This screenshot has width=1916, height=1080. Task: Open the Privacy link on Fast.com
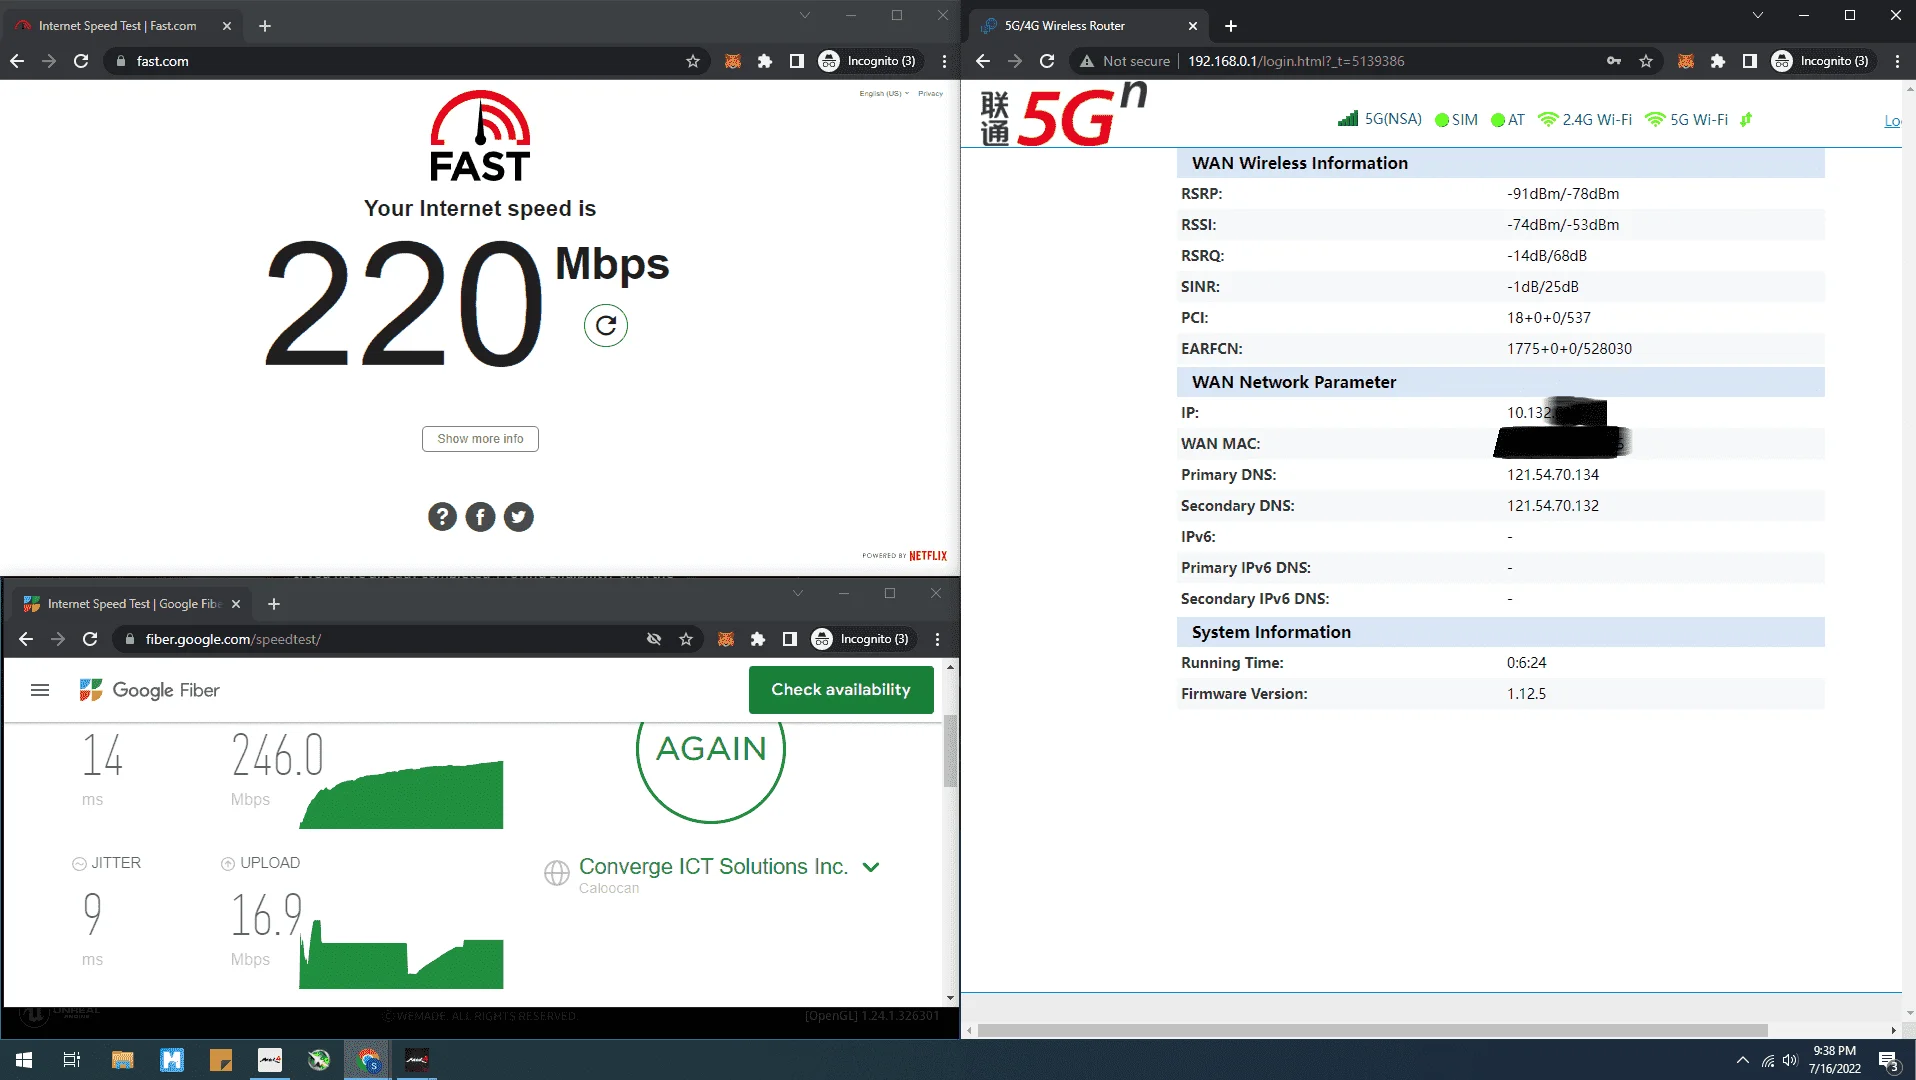pos(930,93)
